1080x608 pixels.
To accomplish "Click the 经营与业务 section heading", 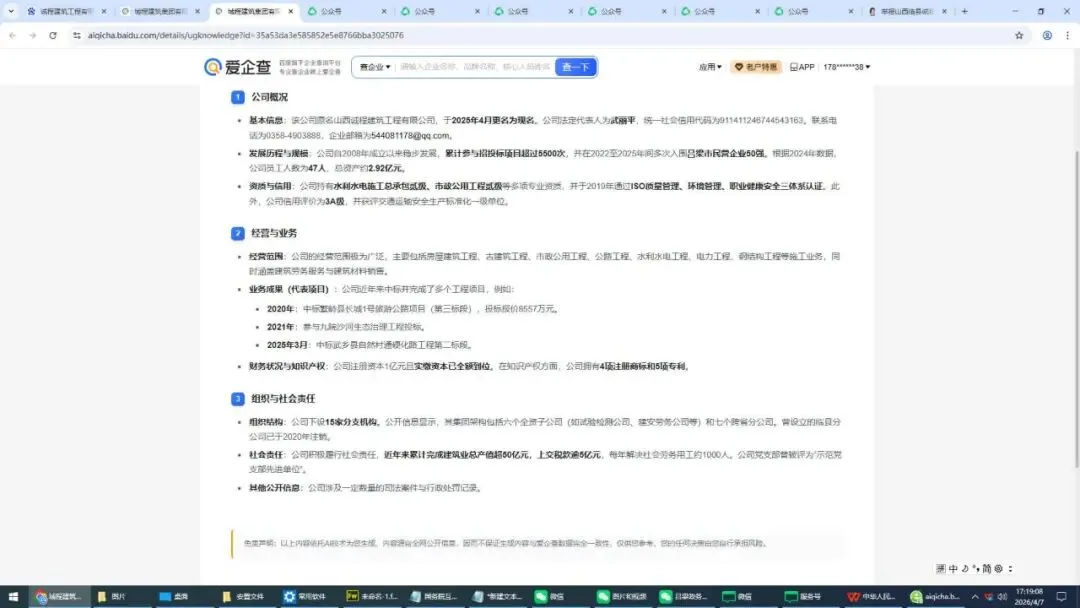I will click(274, 233).
